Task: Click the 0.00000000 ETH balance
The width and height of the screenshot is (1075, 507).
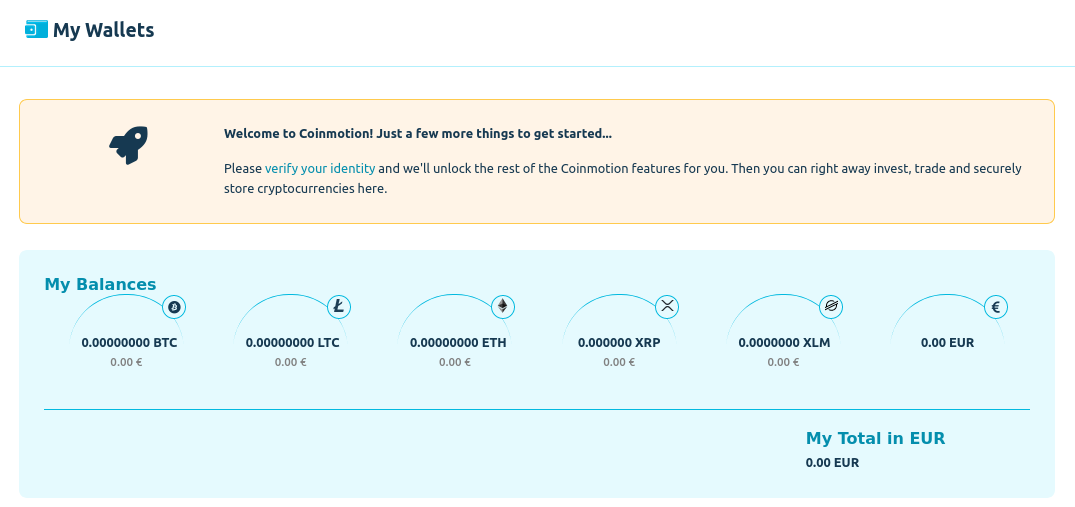Action: (458, 343)
